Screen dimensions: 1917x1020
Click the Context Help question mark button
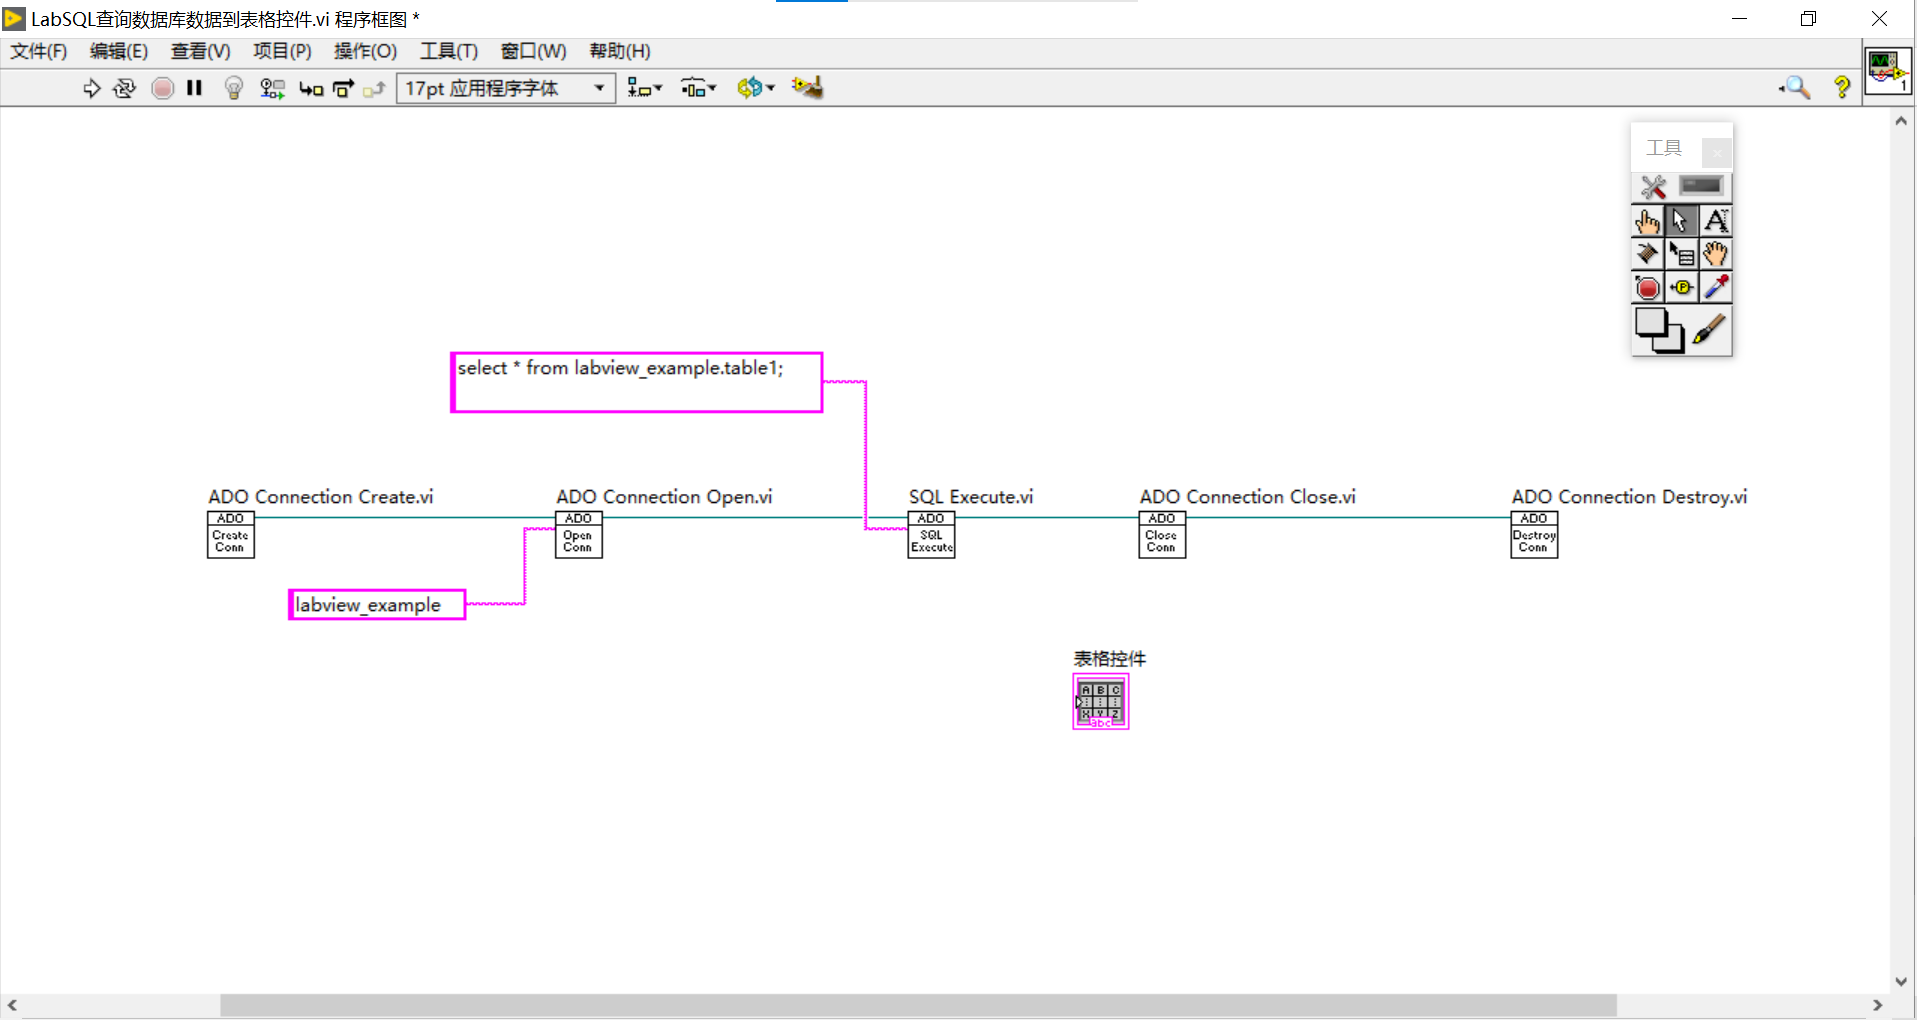pos(1842,88)
